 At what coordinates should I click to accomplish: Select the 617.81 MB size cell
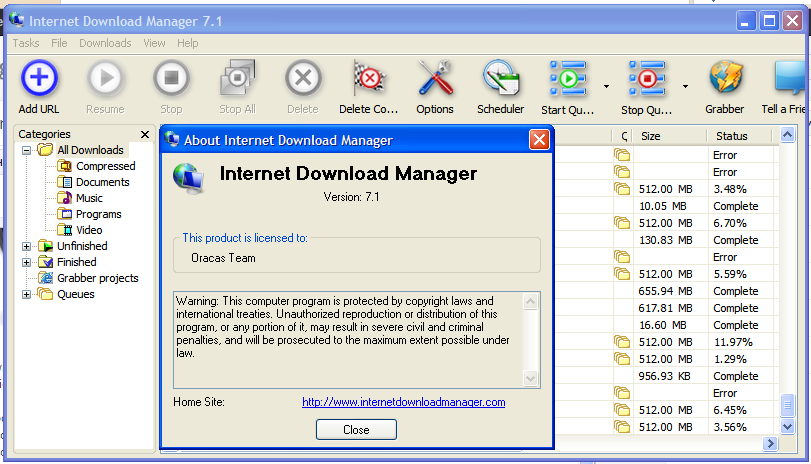pos(665,308)
